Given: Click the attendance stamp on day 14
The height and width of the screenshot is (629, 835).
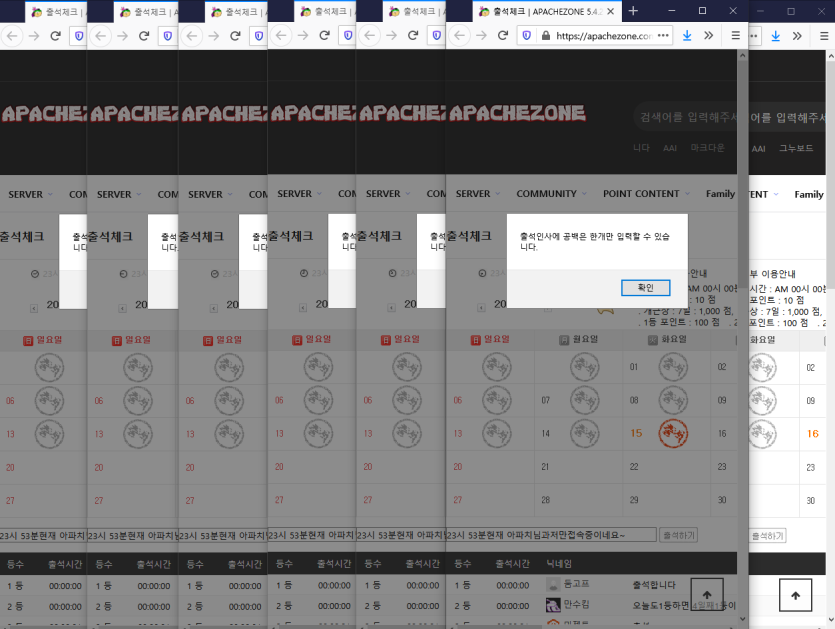Looking at the screenshot, I should coord(585,434).
